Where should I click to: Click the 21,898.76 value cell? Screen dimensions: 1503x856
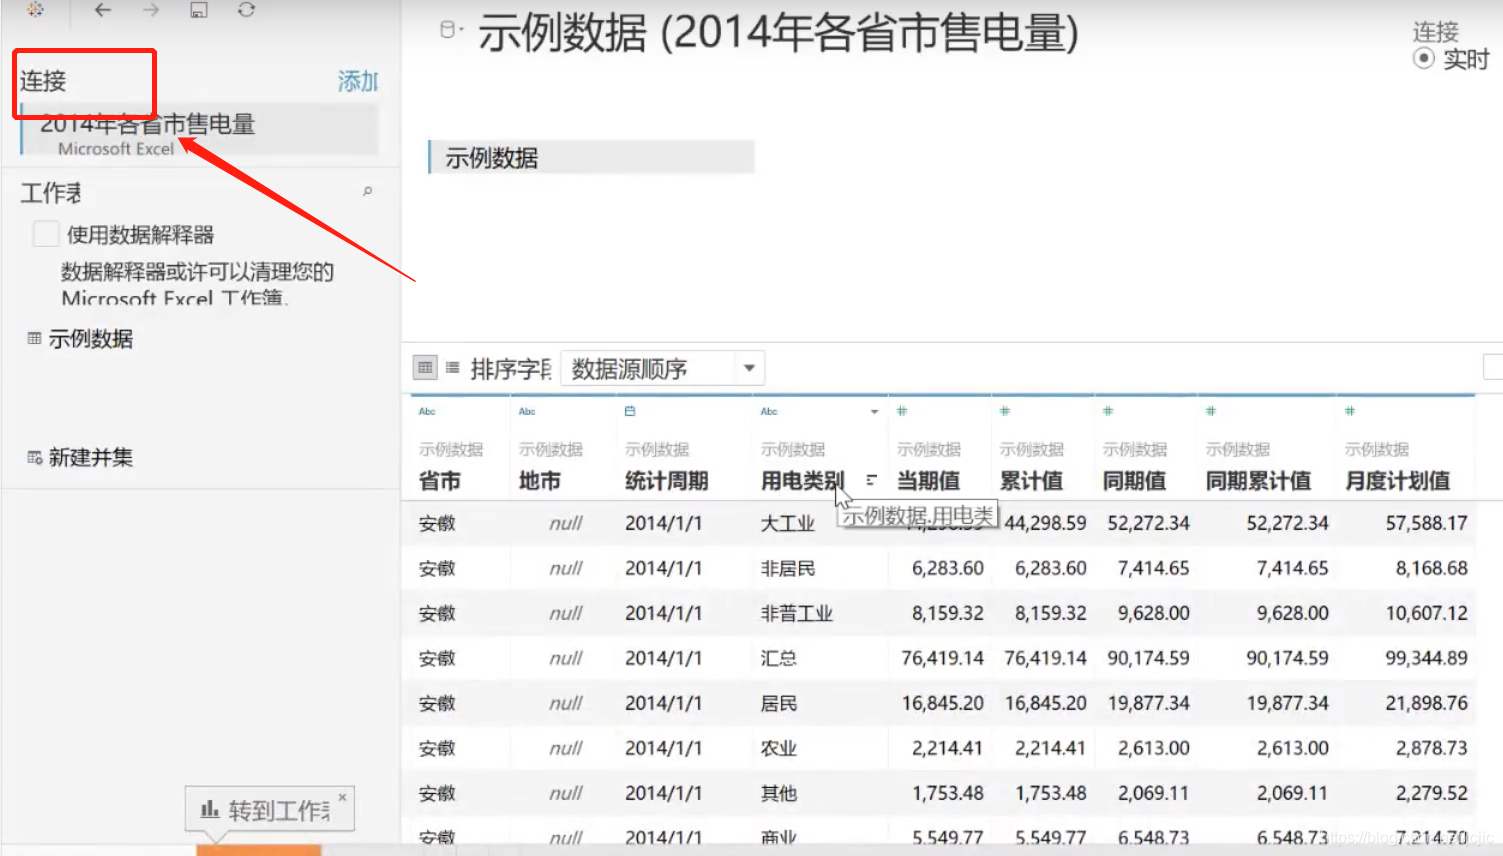1427,703
